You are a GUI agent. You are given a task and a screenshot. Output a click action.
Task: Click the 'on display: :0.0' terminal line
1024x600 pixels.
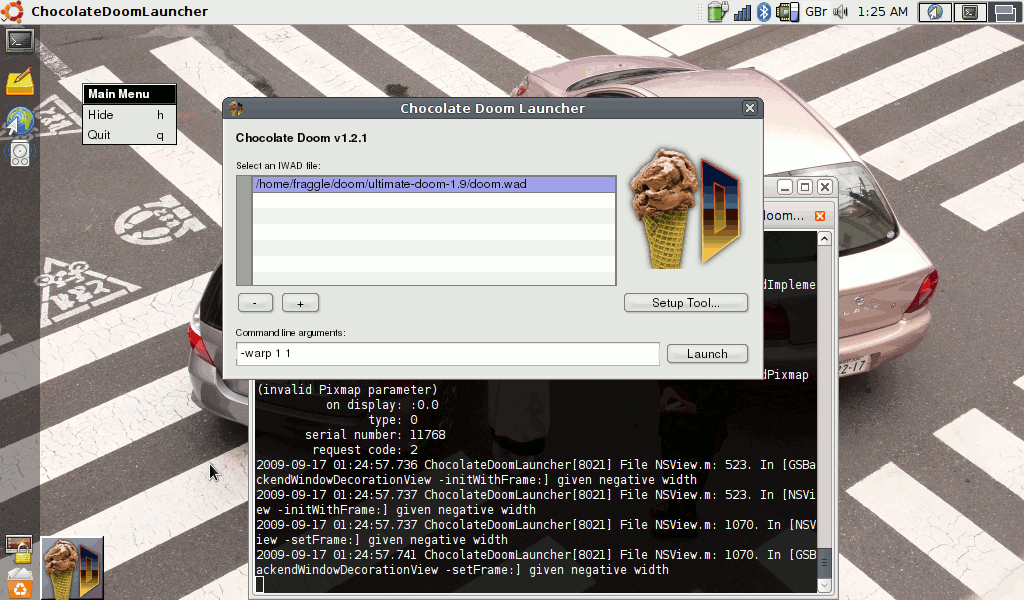(382, 405)
